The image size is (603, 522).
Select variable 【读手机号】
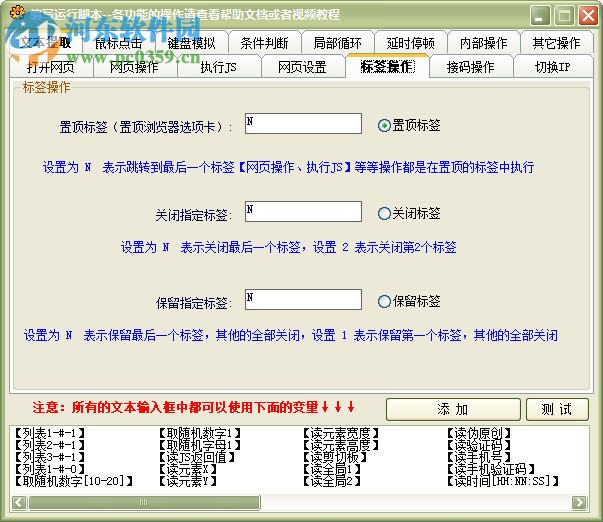click(x=479, y=457)
